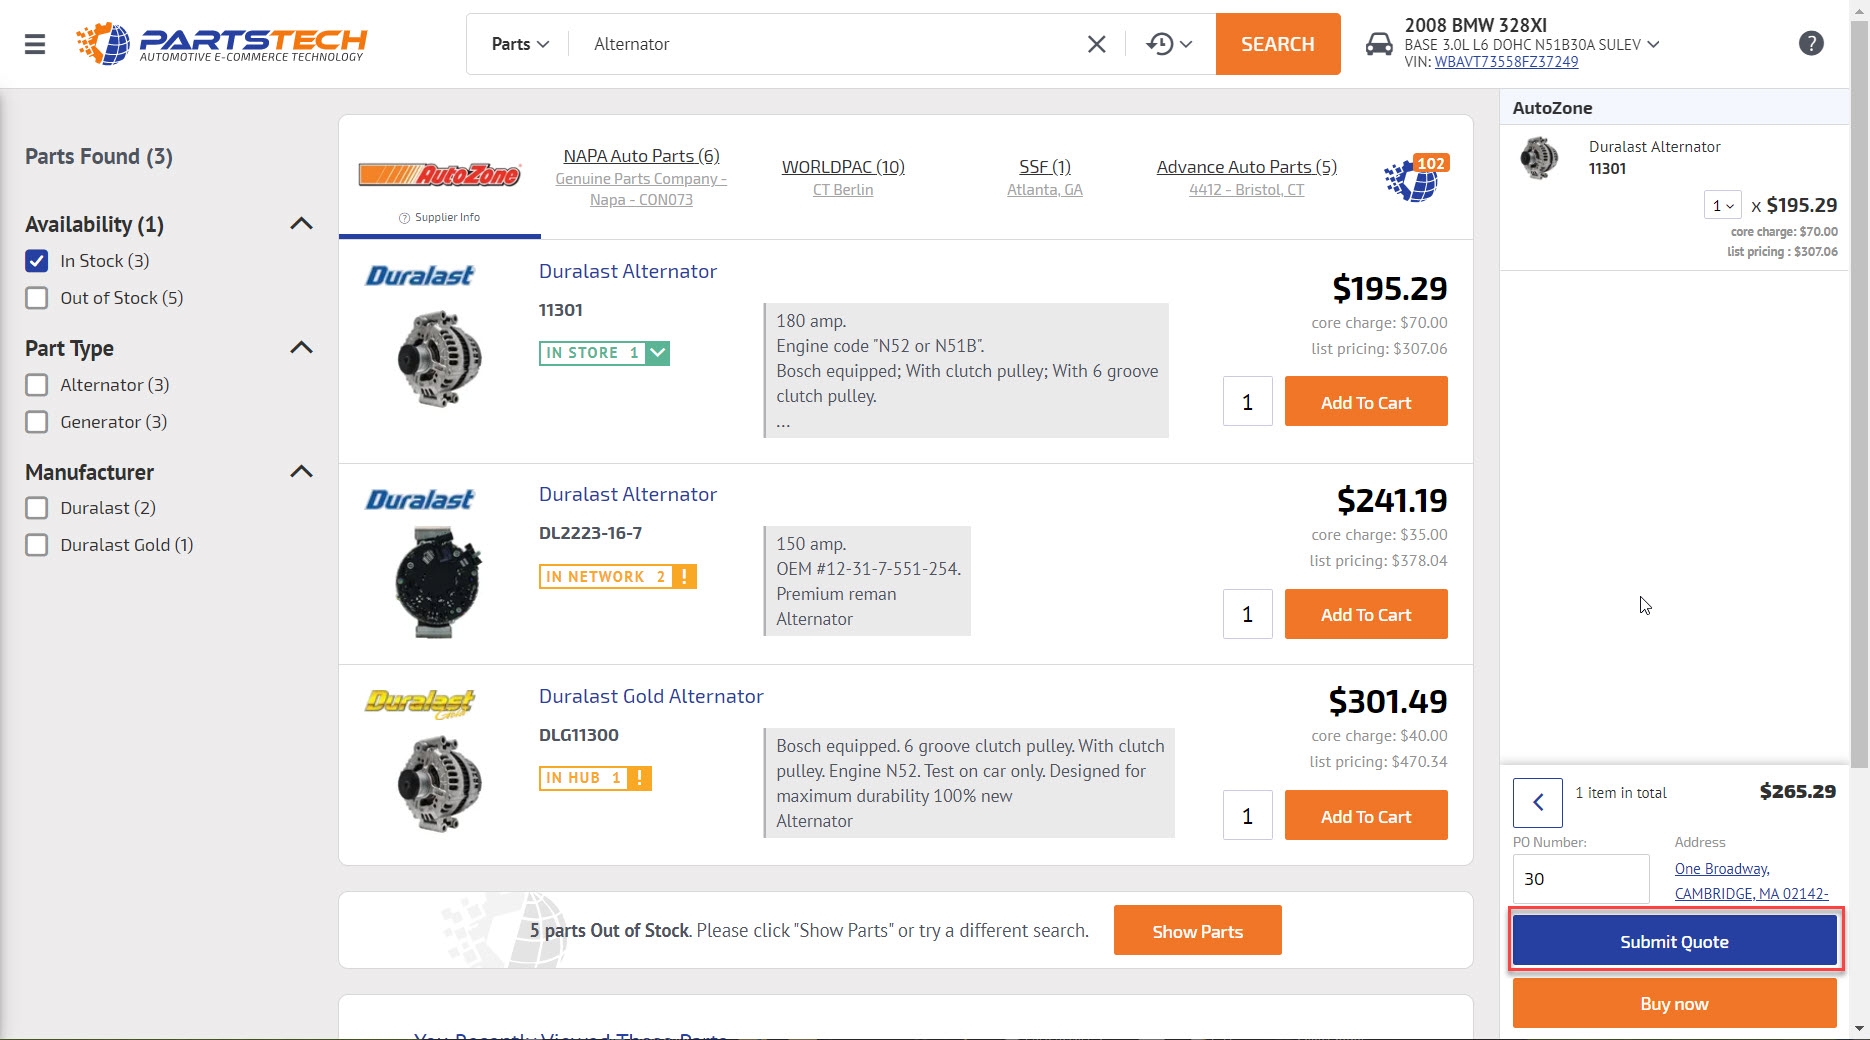This screenshot has height=1040, width=1870.
Task: Click the PartsTech logo
Action: click(220, 43)
